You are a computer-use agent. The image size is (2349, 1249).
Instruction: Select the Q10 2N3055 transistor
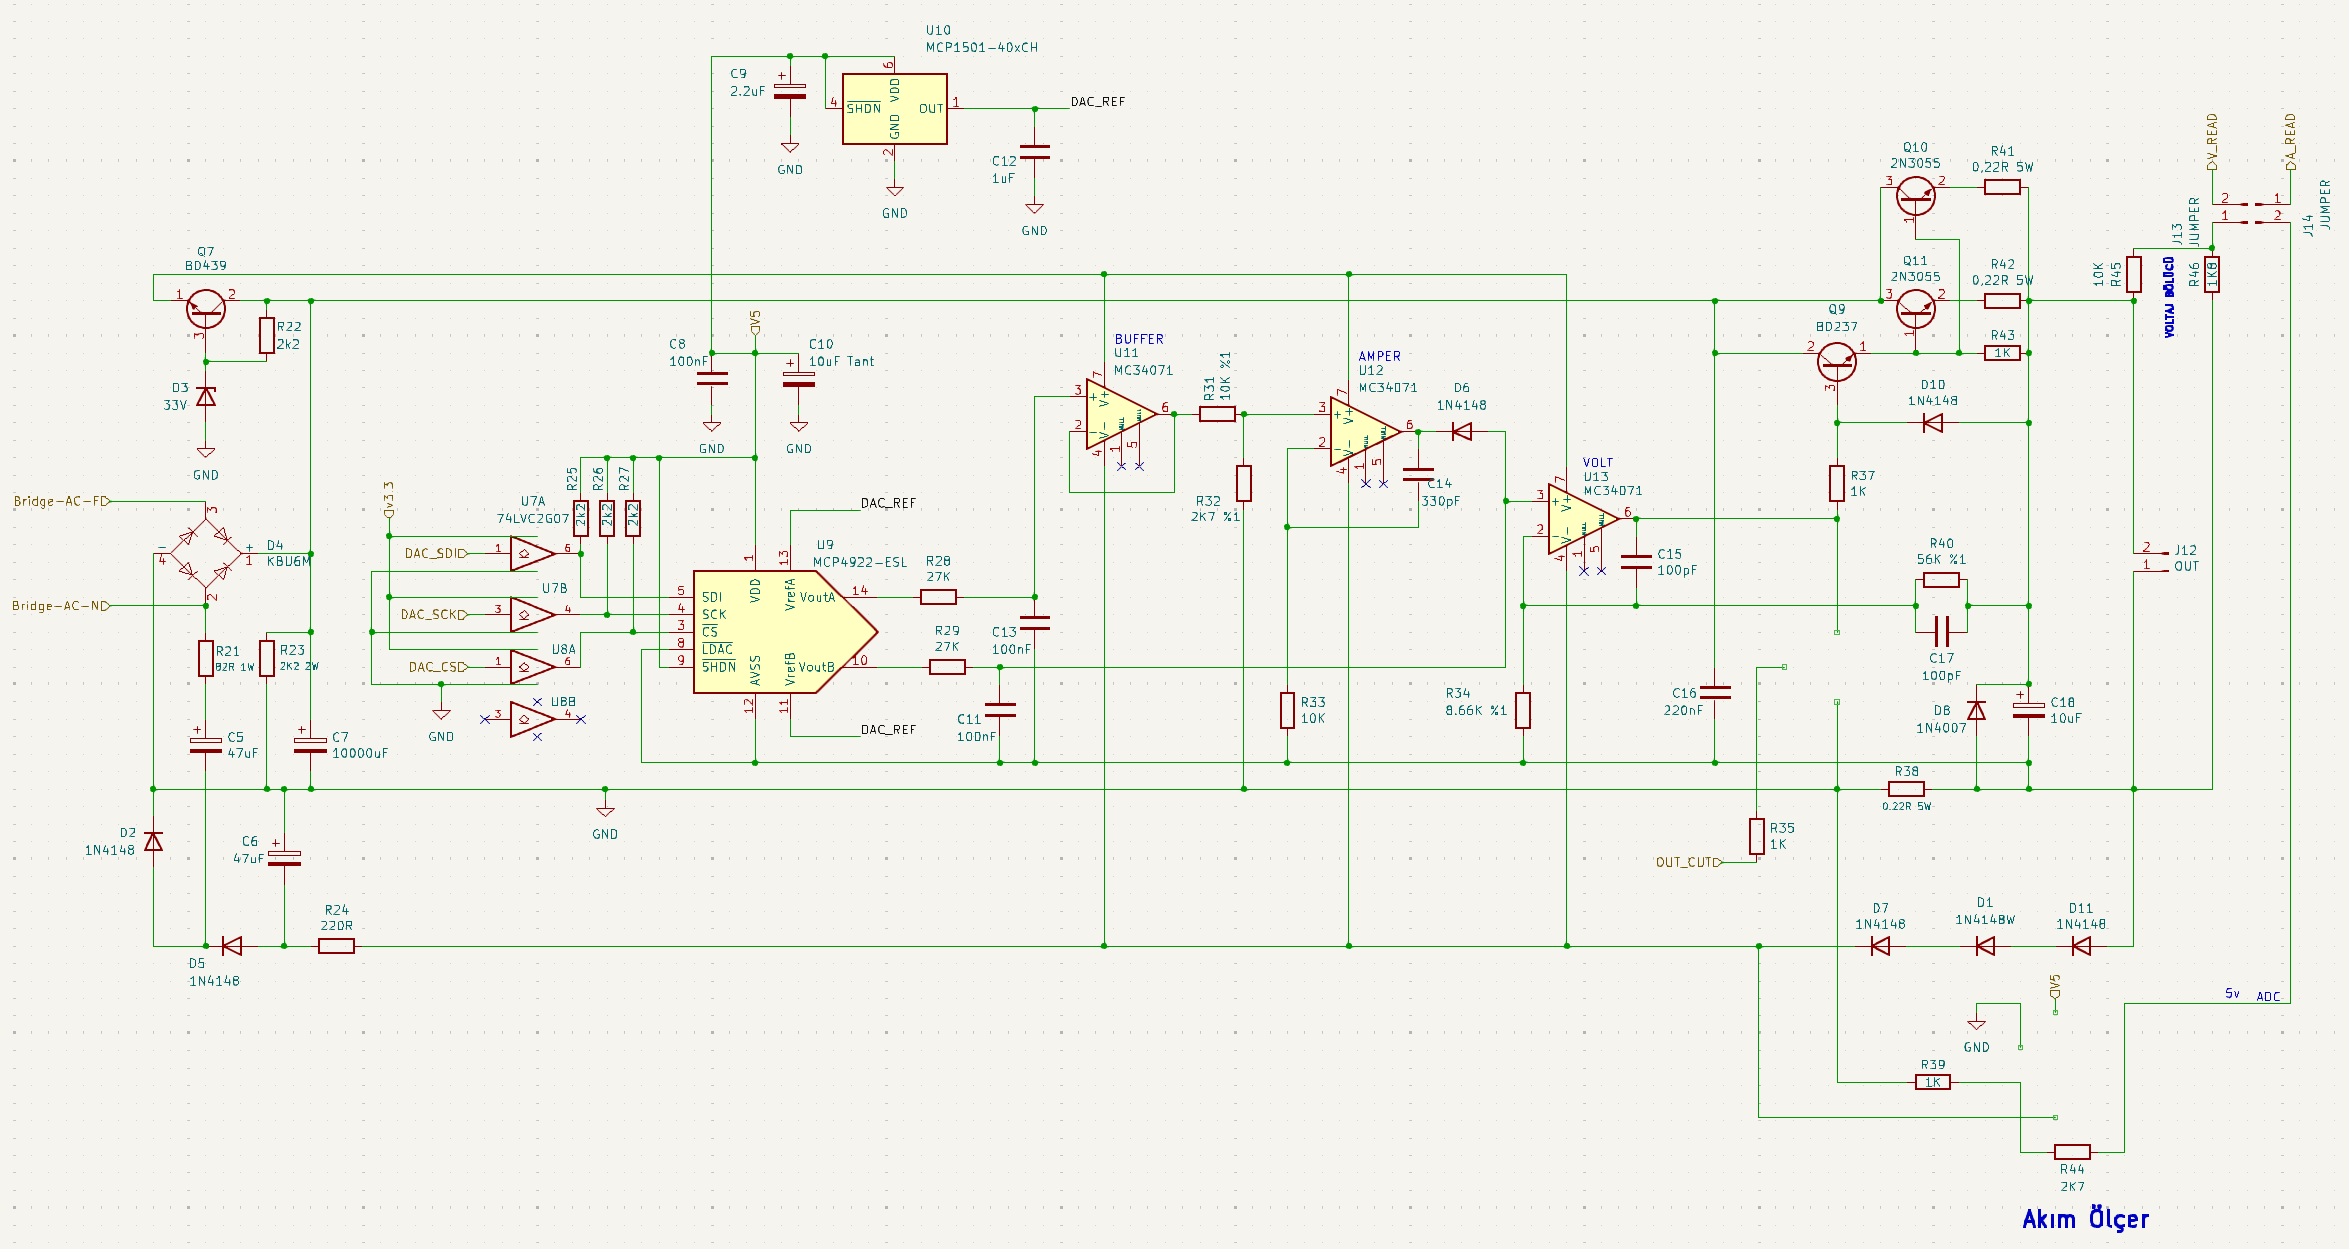click(x=1915, y=195)
